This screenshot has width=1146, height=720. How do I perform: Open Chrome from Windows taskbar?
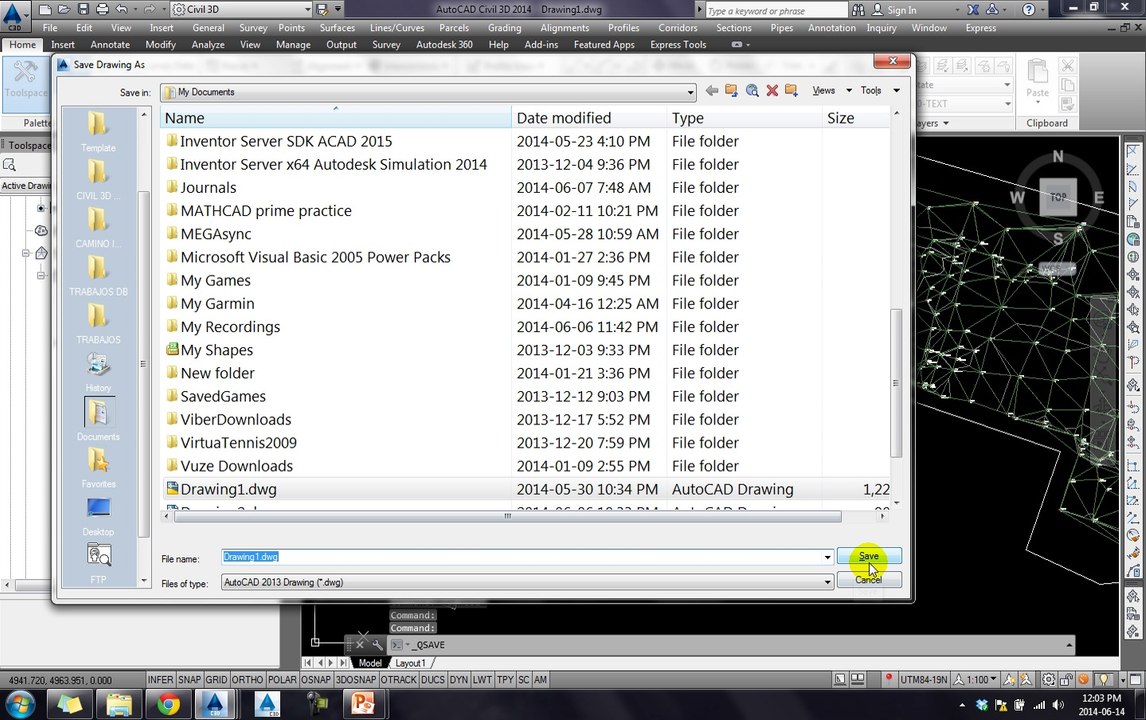click(167, 704)
